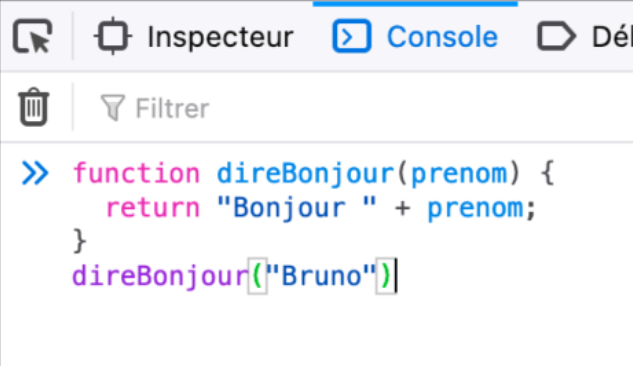Click the return keyword
Screen dimensions: 633x366
153,208
